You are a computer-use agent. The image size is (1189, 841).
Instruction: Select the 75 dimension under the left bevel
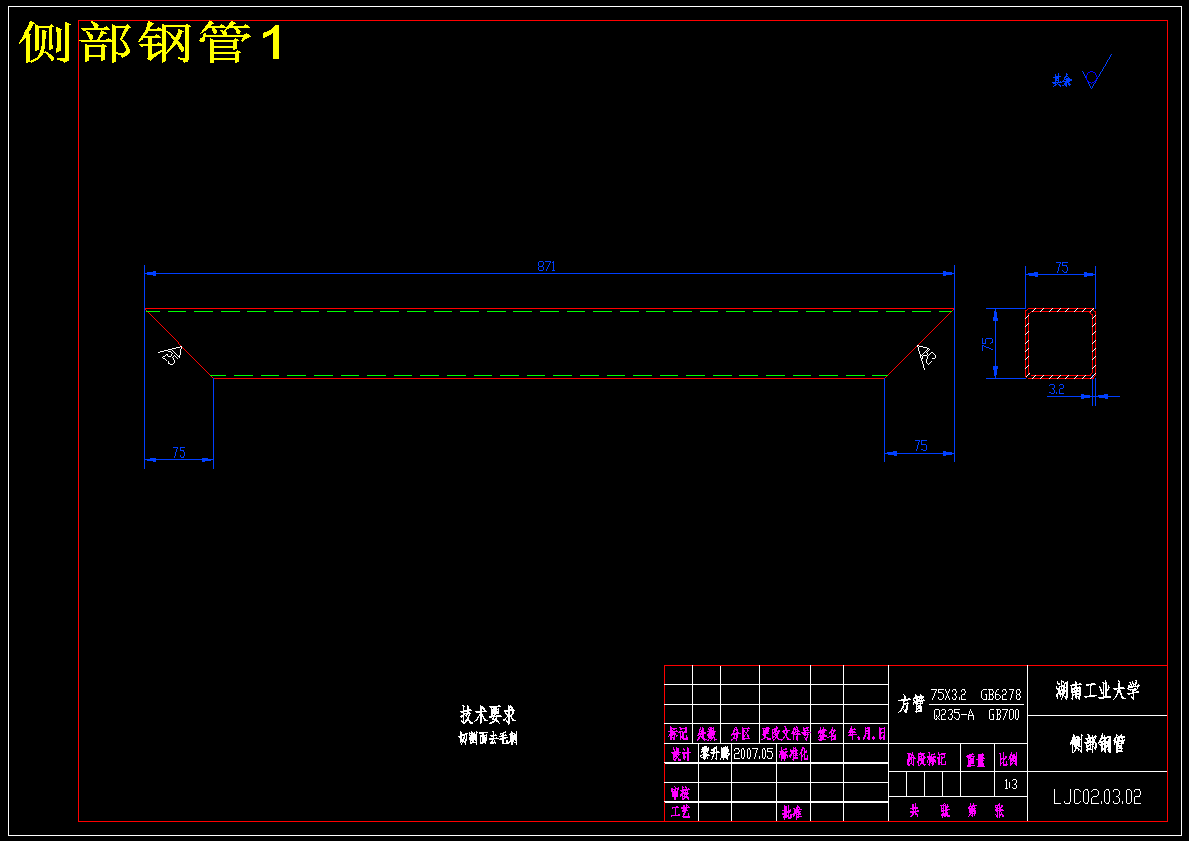tap(178, 452)
